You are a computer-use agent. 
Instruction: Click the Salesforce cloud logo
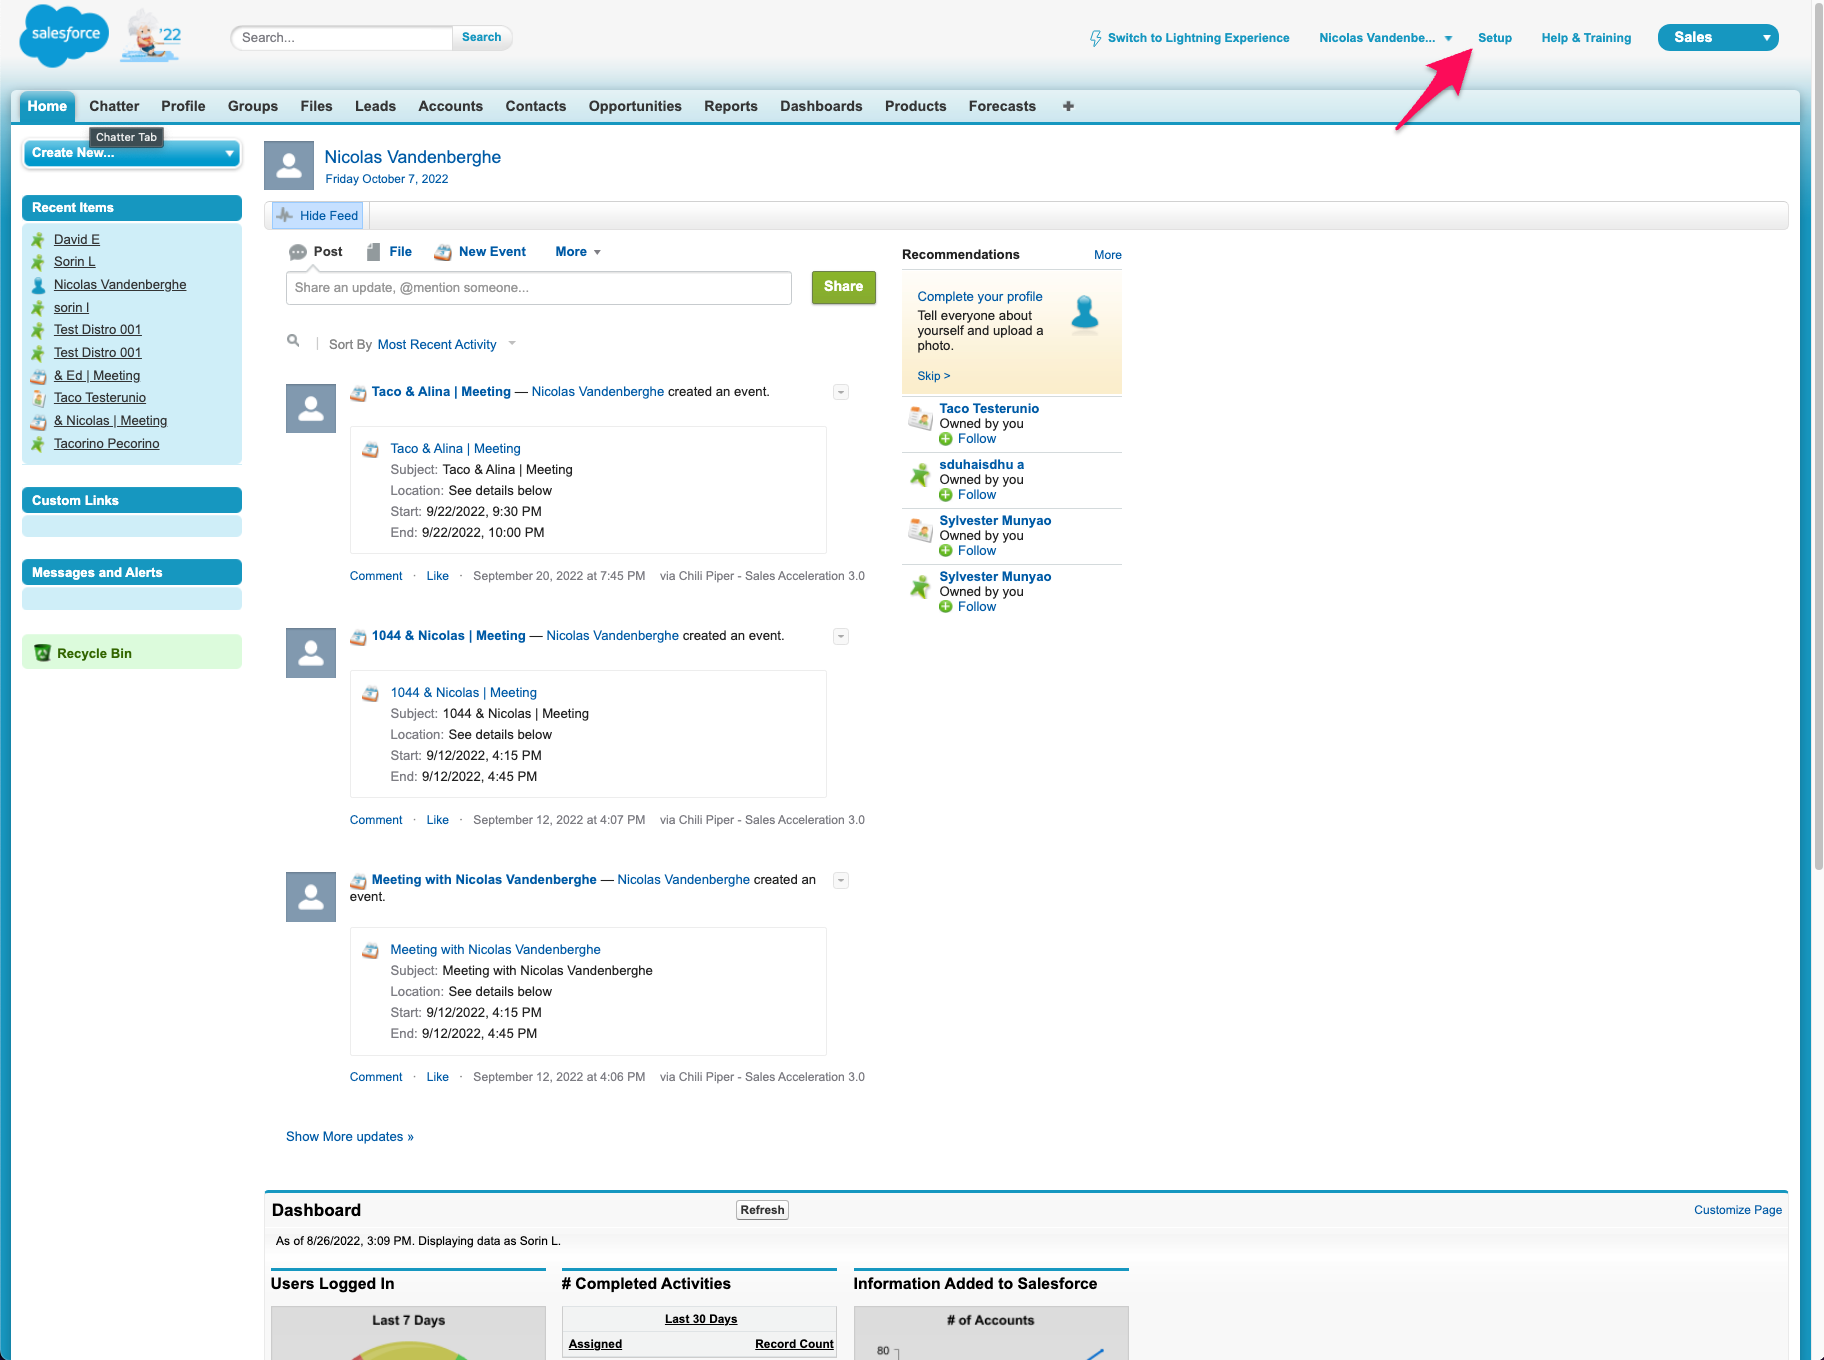pyautogui.click(x=64, y=35)
